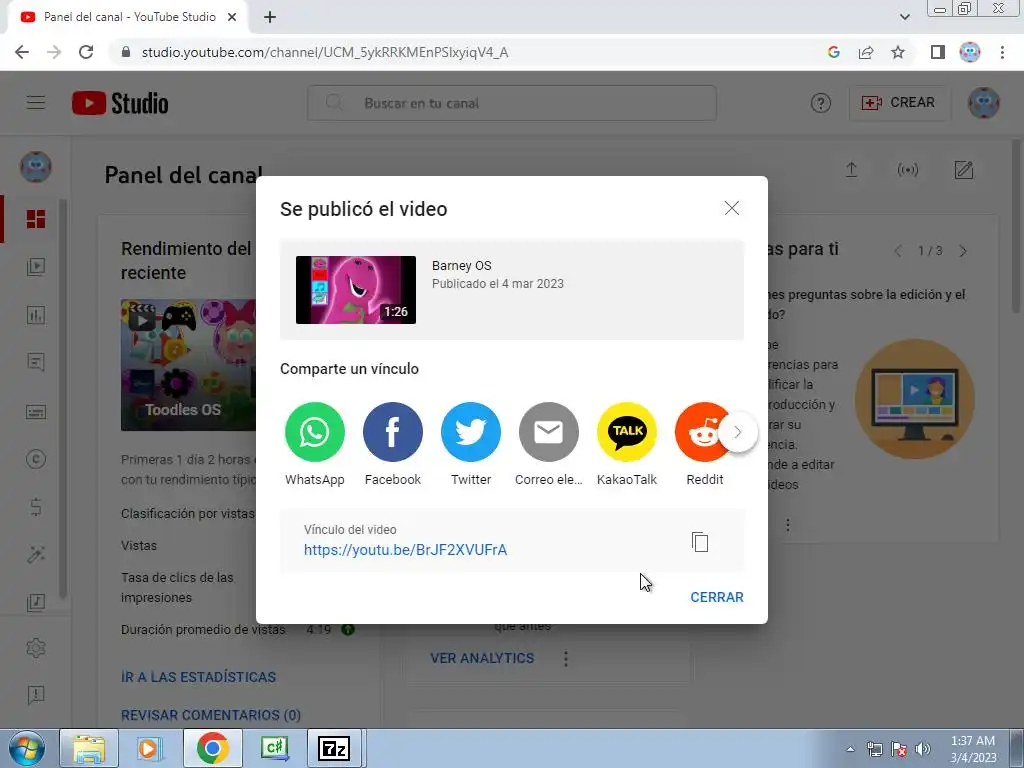Click the volume speaker tray icon
Image resolution: width=1024 pixels, height=768 pixels.
point(923,749)
